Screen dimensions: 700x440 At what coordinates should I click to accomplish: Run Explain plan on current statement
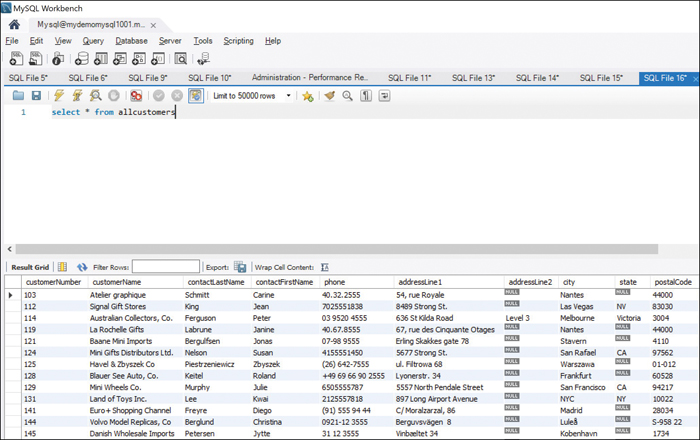point(96,95)
